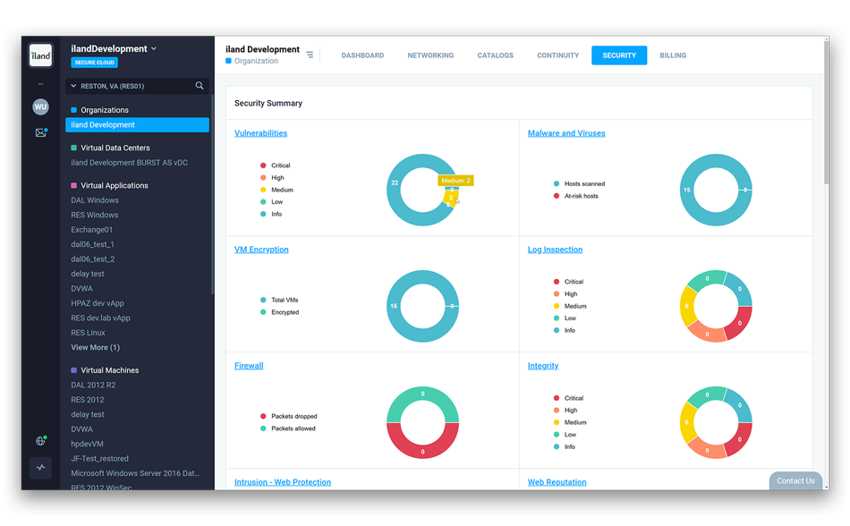
Task: Toggle Medium legend in Vulnerabilities chart
Action: (x=276, y=190)
